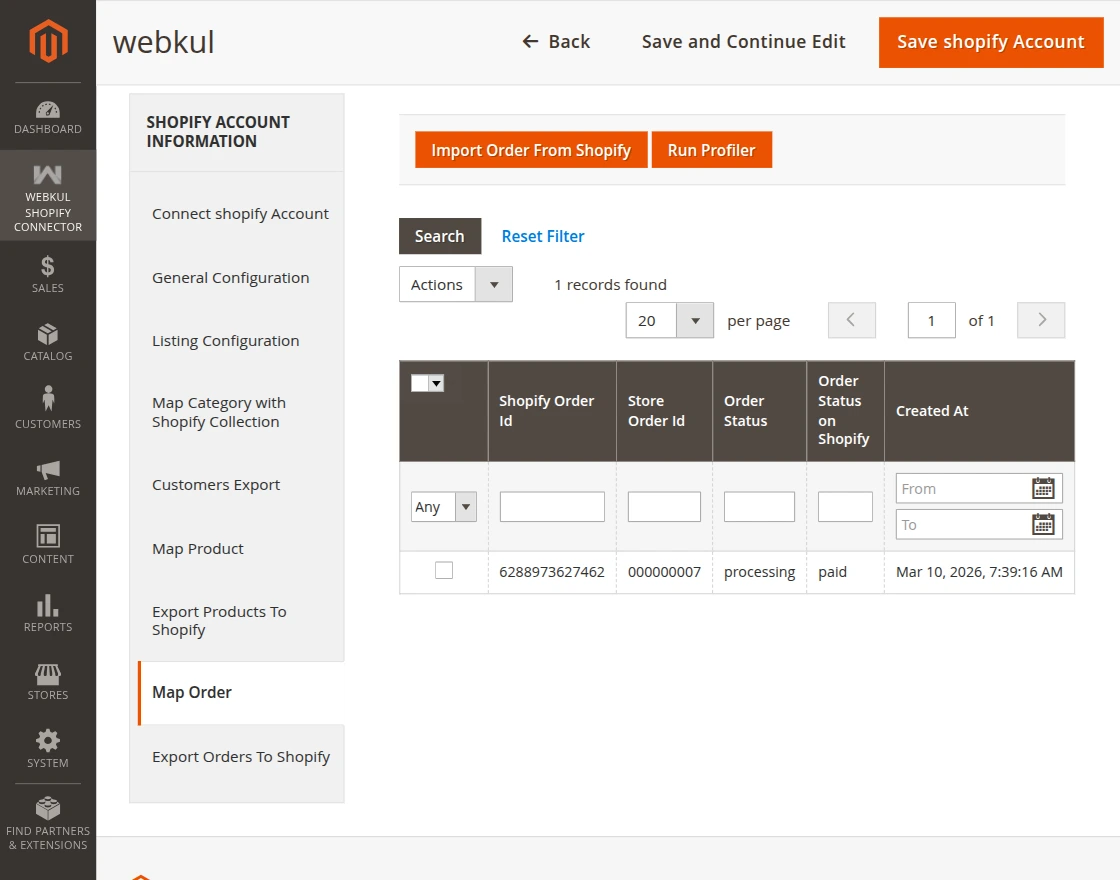
Task: Open the Any filter dropdown
Action: point(444,506)
